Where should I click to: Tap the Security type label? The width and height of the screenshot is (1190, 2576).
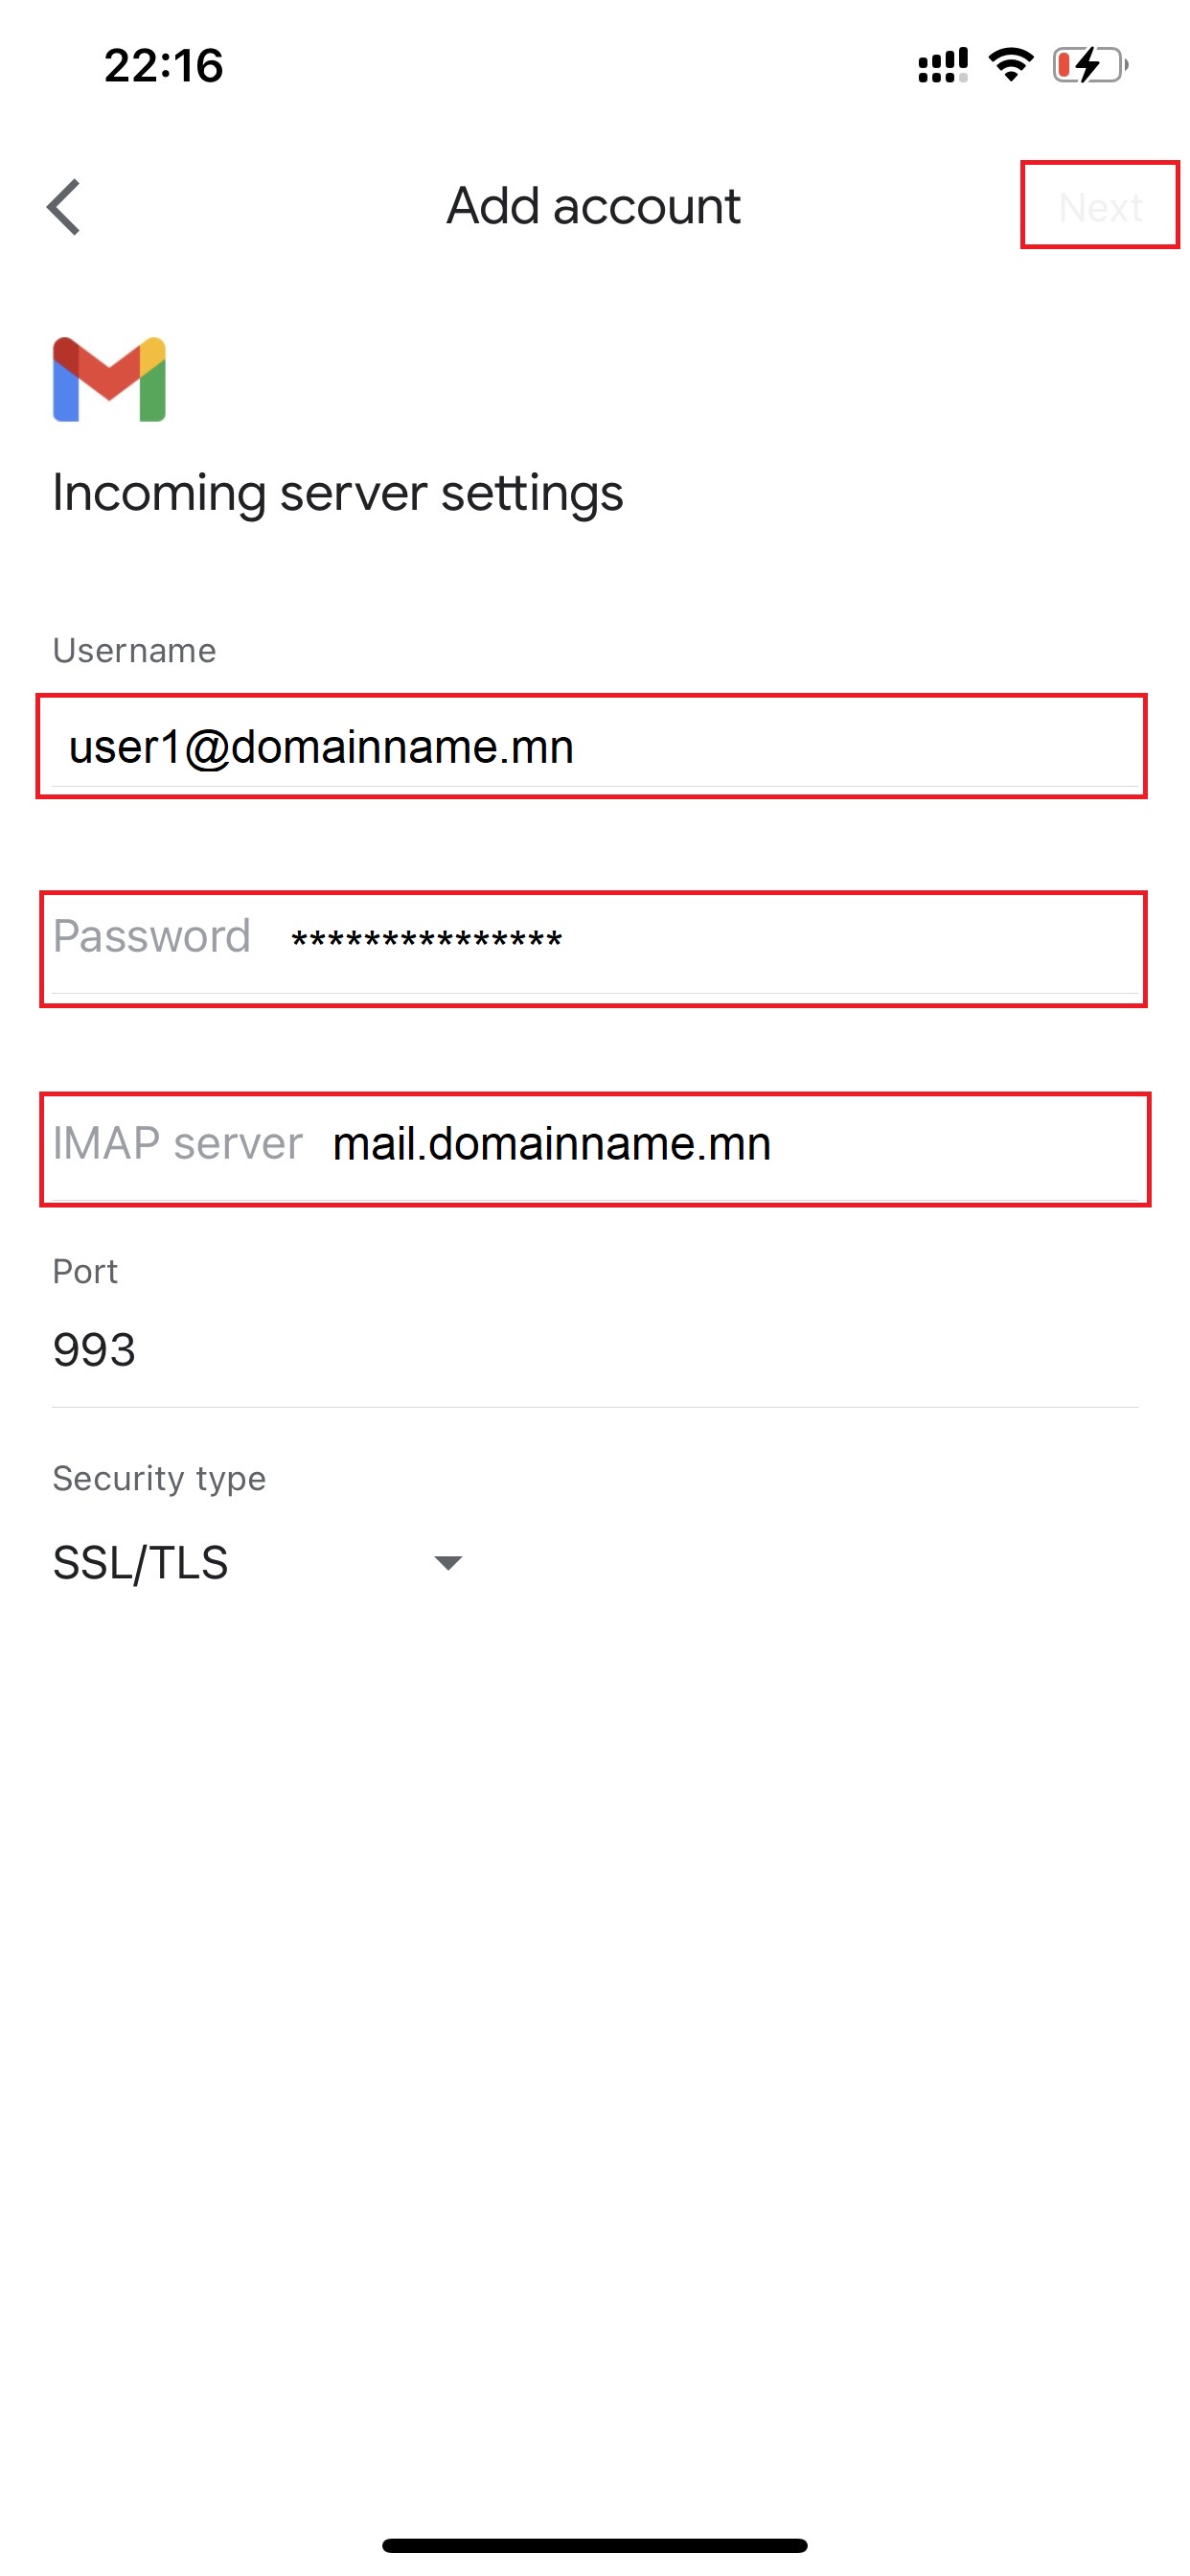(159, 1479)
